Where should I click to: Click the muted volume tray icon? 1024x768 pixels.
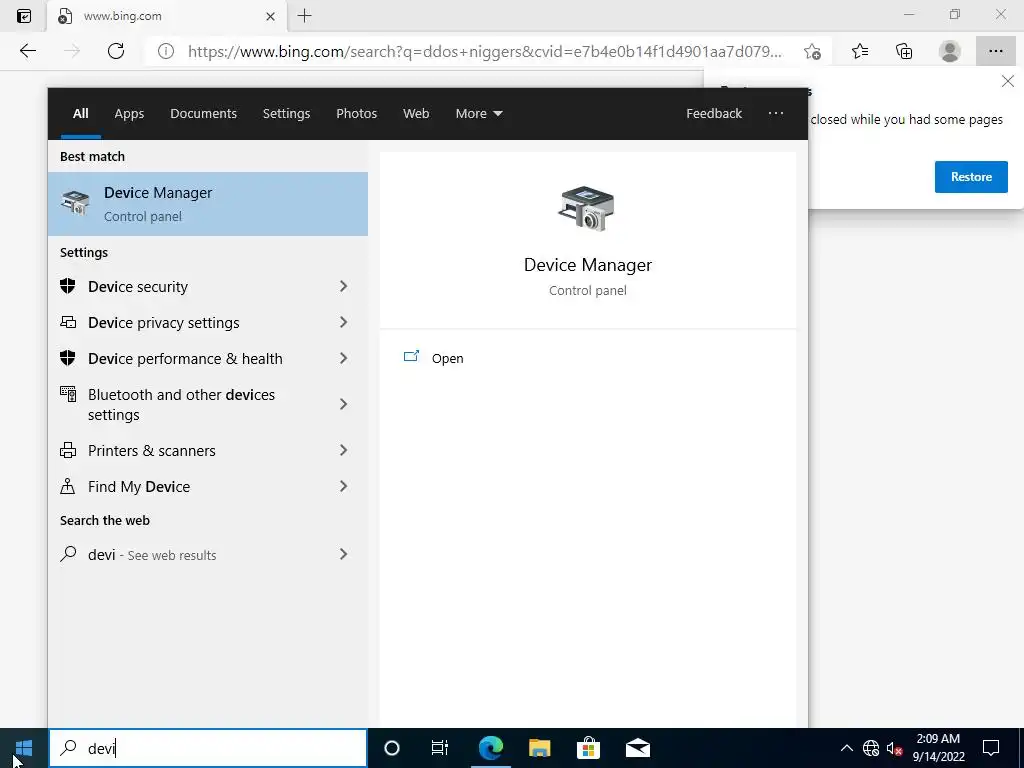tap(894, 748)
